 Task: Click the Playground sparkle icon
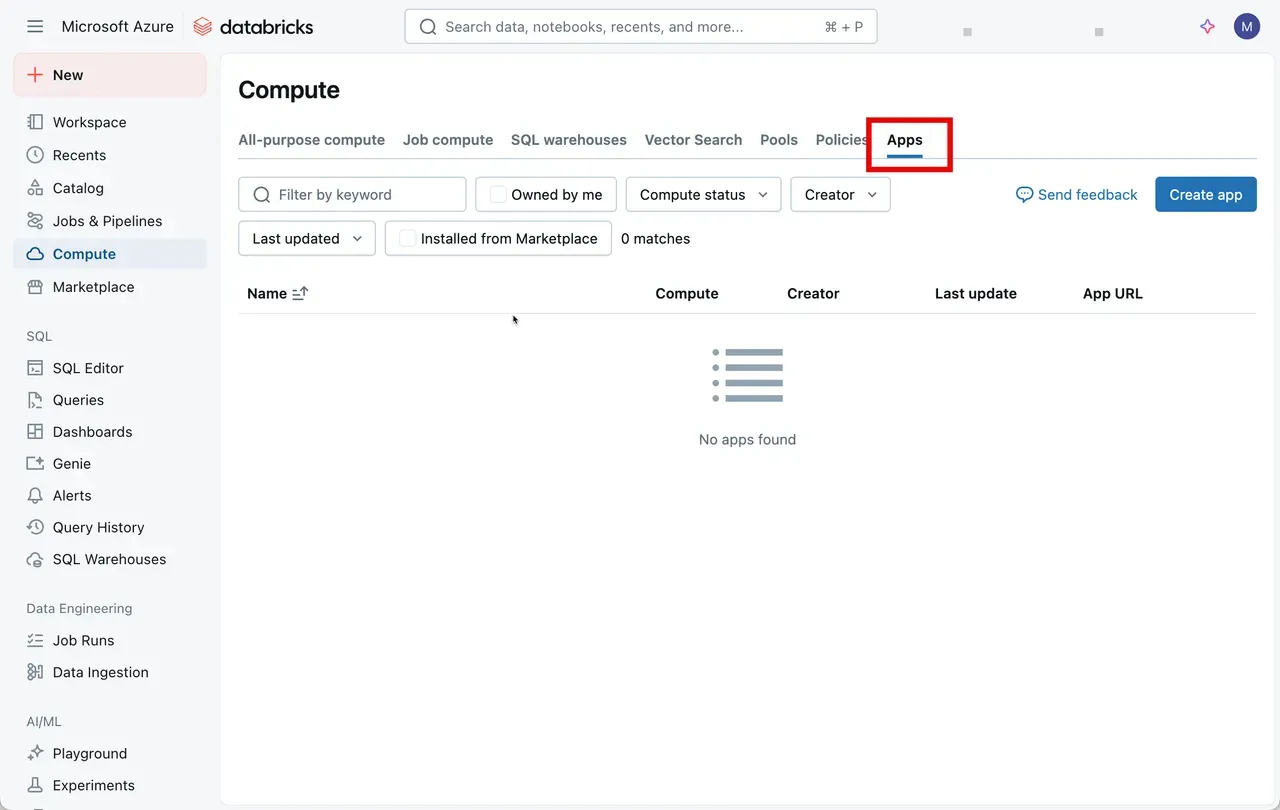click(x=35, y=753)
